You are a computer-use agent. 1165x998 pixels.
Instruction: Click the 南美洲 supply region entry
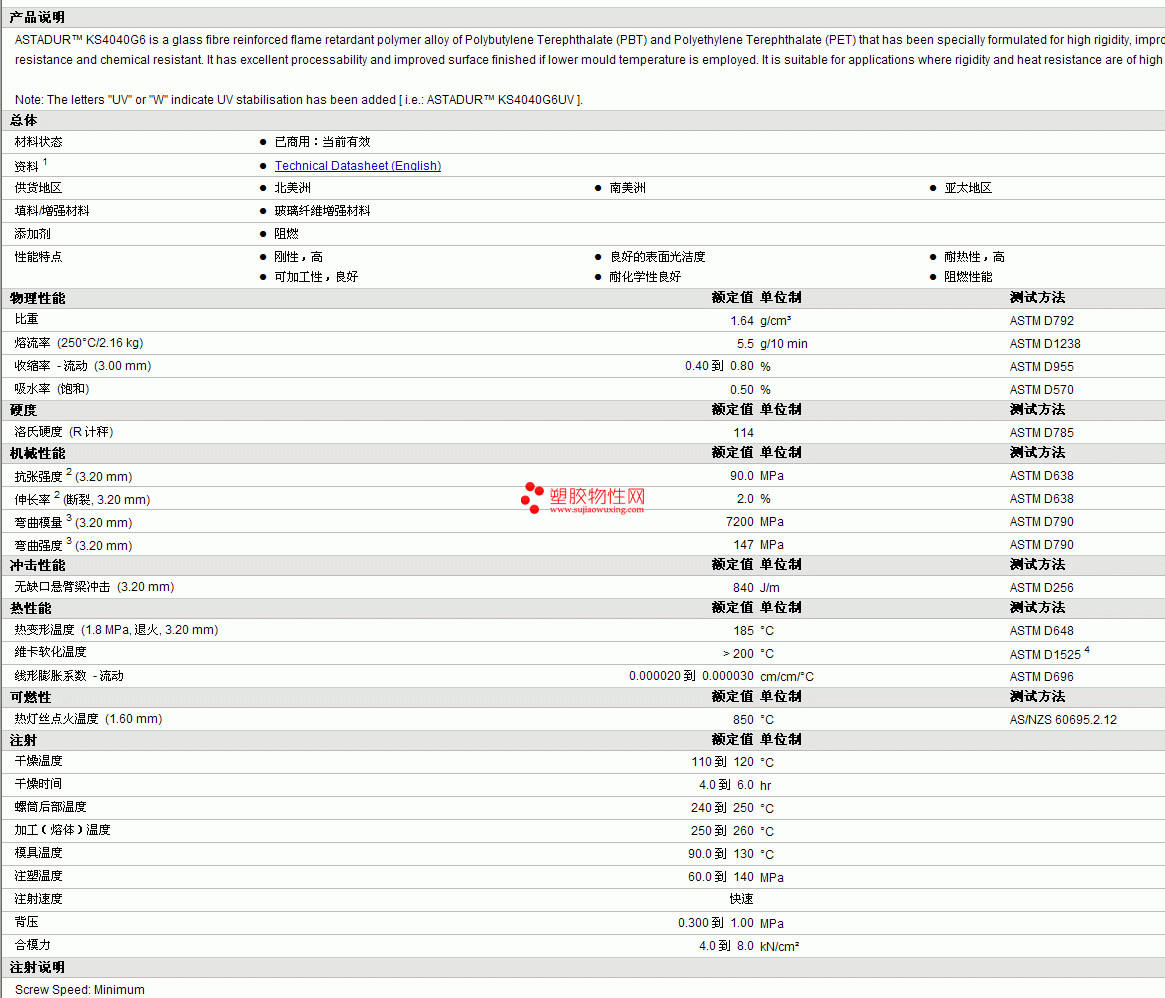[627, 188]
